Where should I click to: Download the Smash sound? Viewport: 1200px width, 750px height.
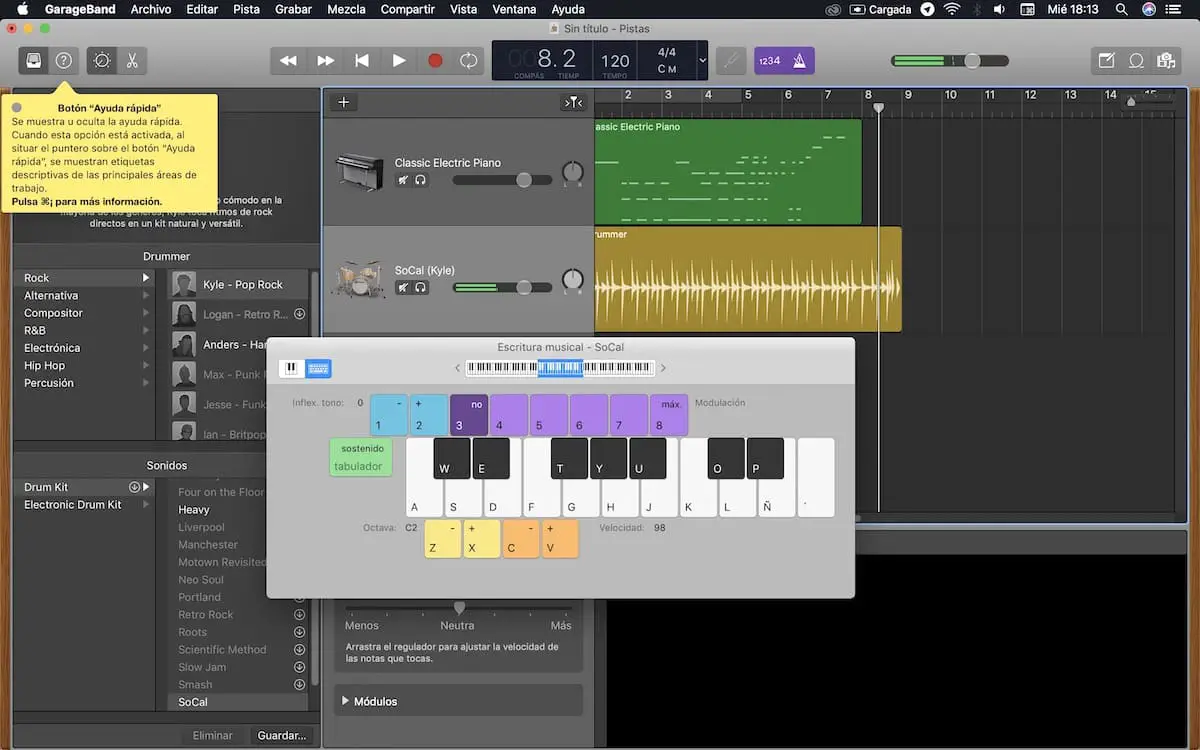coord(299,685)
